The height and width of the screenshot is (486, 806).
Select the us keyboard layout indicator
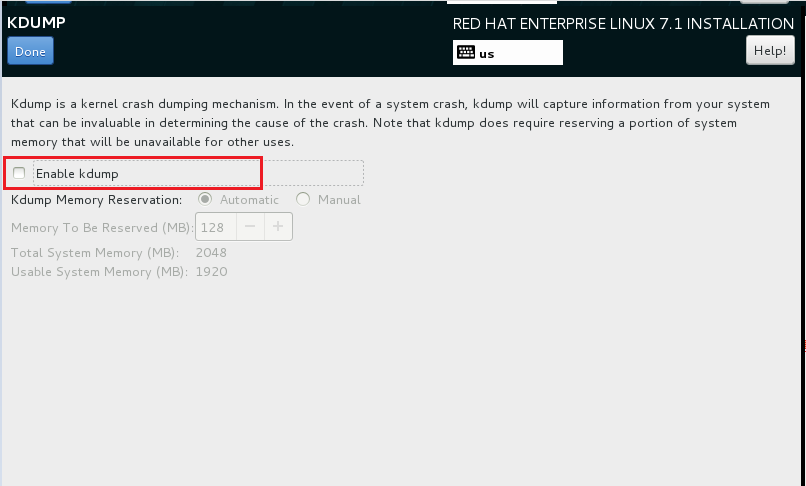(507, 52)
